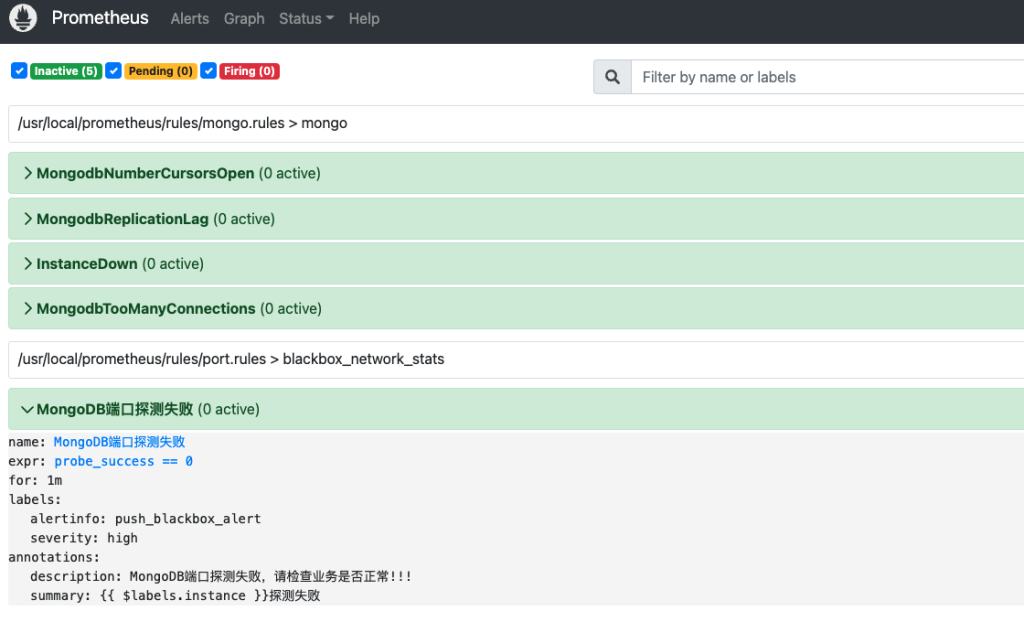
Task: Click the summary annotation line
Action: pos(175,596)
